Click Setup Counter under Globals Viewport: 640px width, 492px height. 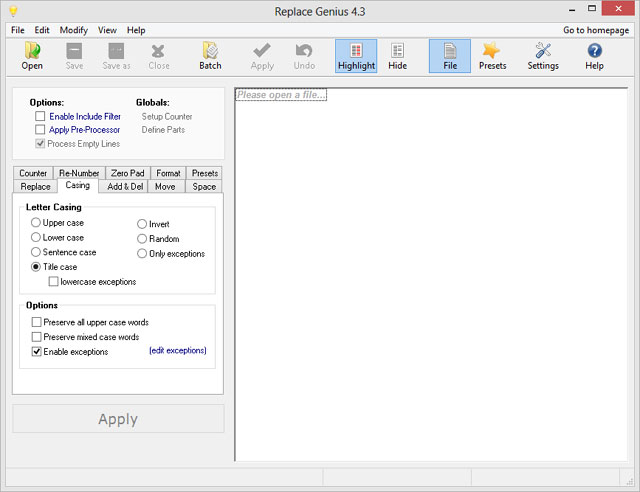[167, 116]
